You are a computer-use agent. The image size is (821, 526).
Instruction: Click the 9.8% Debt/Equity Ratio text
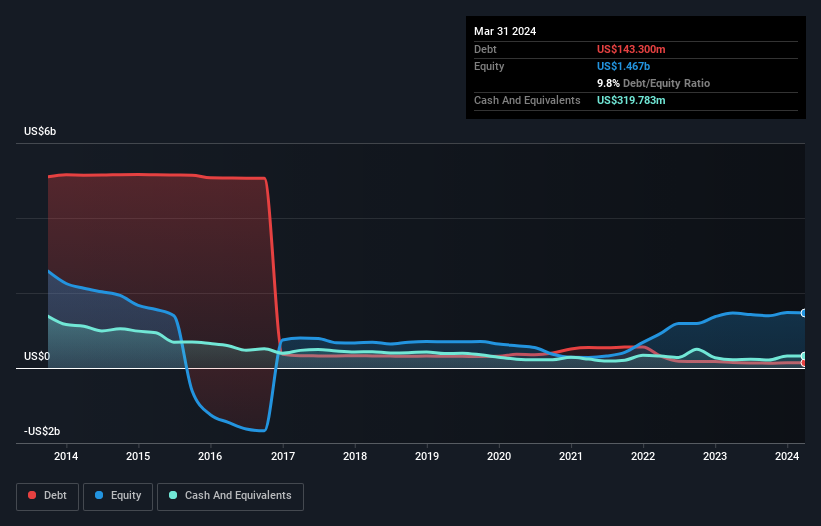tap(653, 83)
